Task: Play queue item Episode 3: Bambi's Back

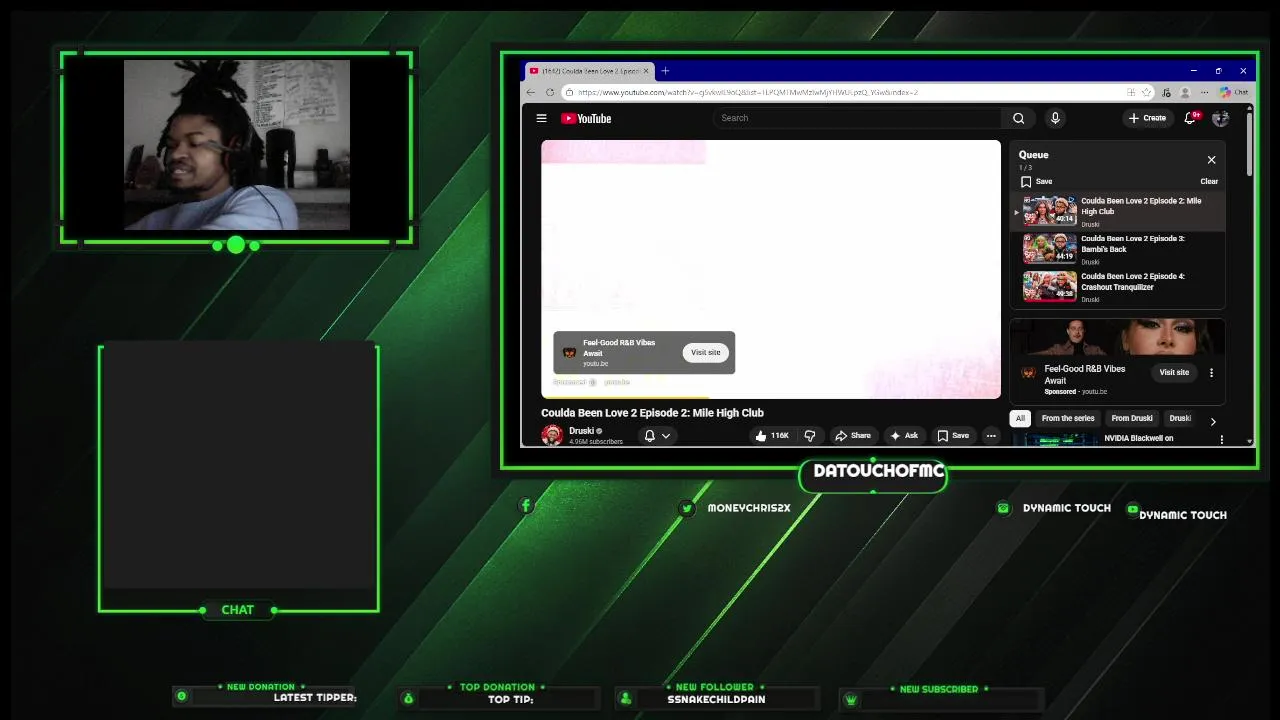Action: coord(1117,249)
